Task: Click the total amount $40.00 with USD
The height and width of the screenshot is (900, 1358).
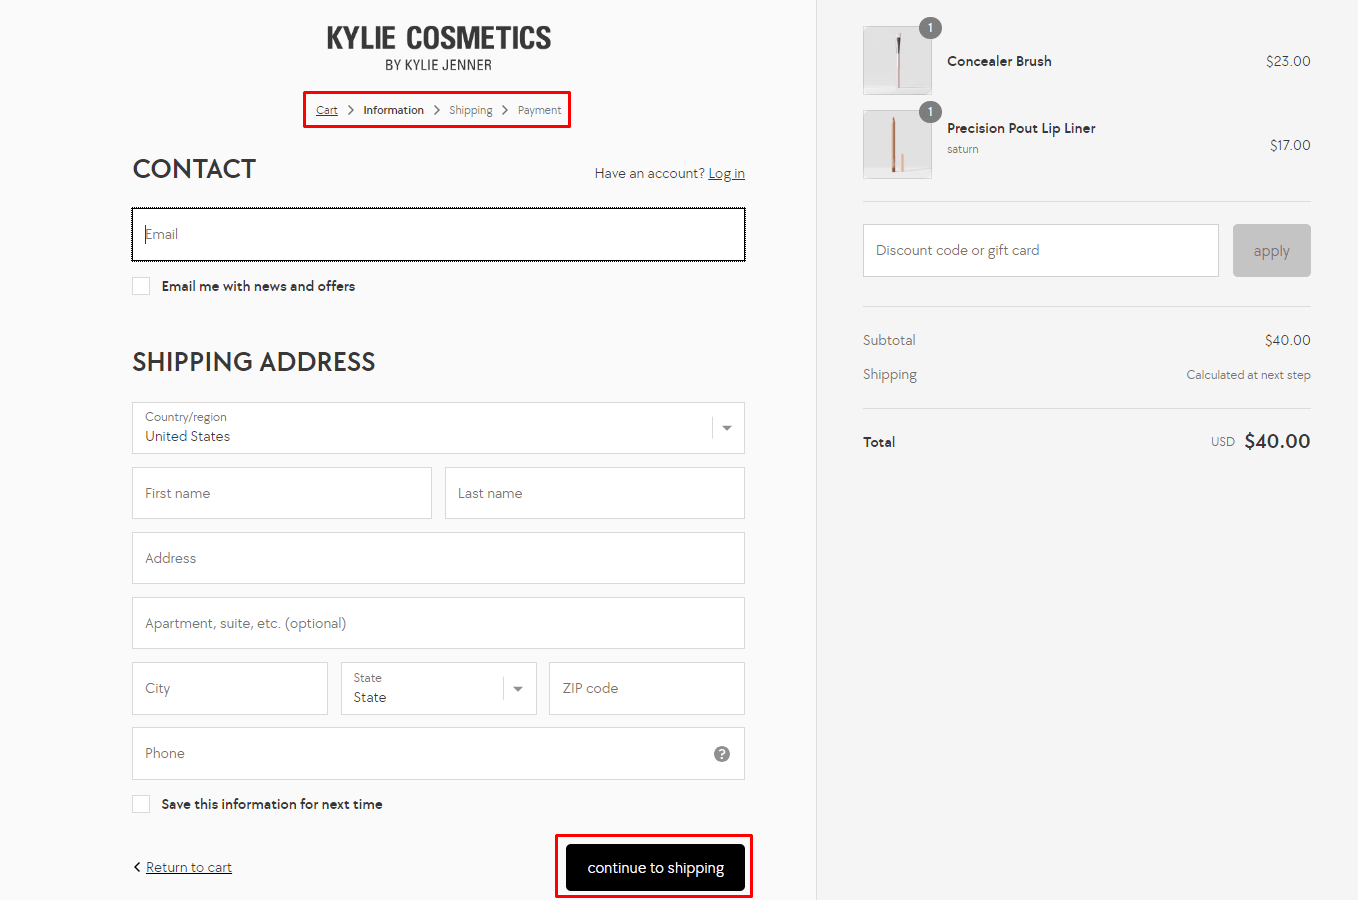Action: click(x=1261, y=441)
